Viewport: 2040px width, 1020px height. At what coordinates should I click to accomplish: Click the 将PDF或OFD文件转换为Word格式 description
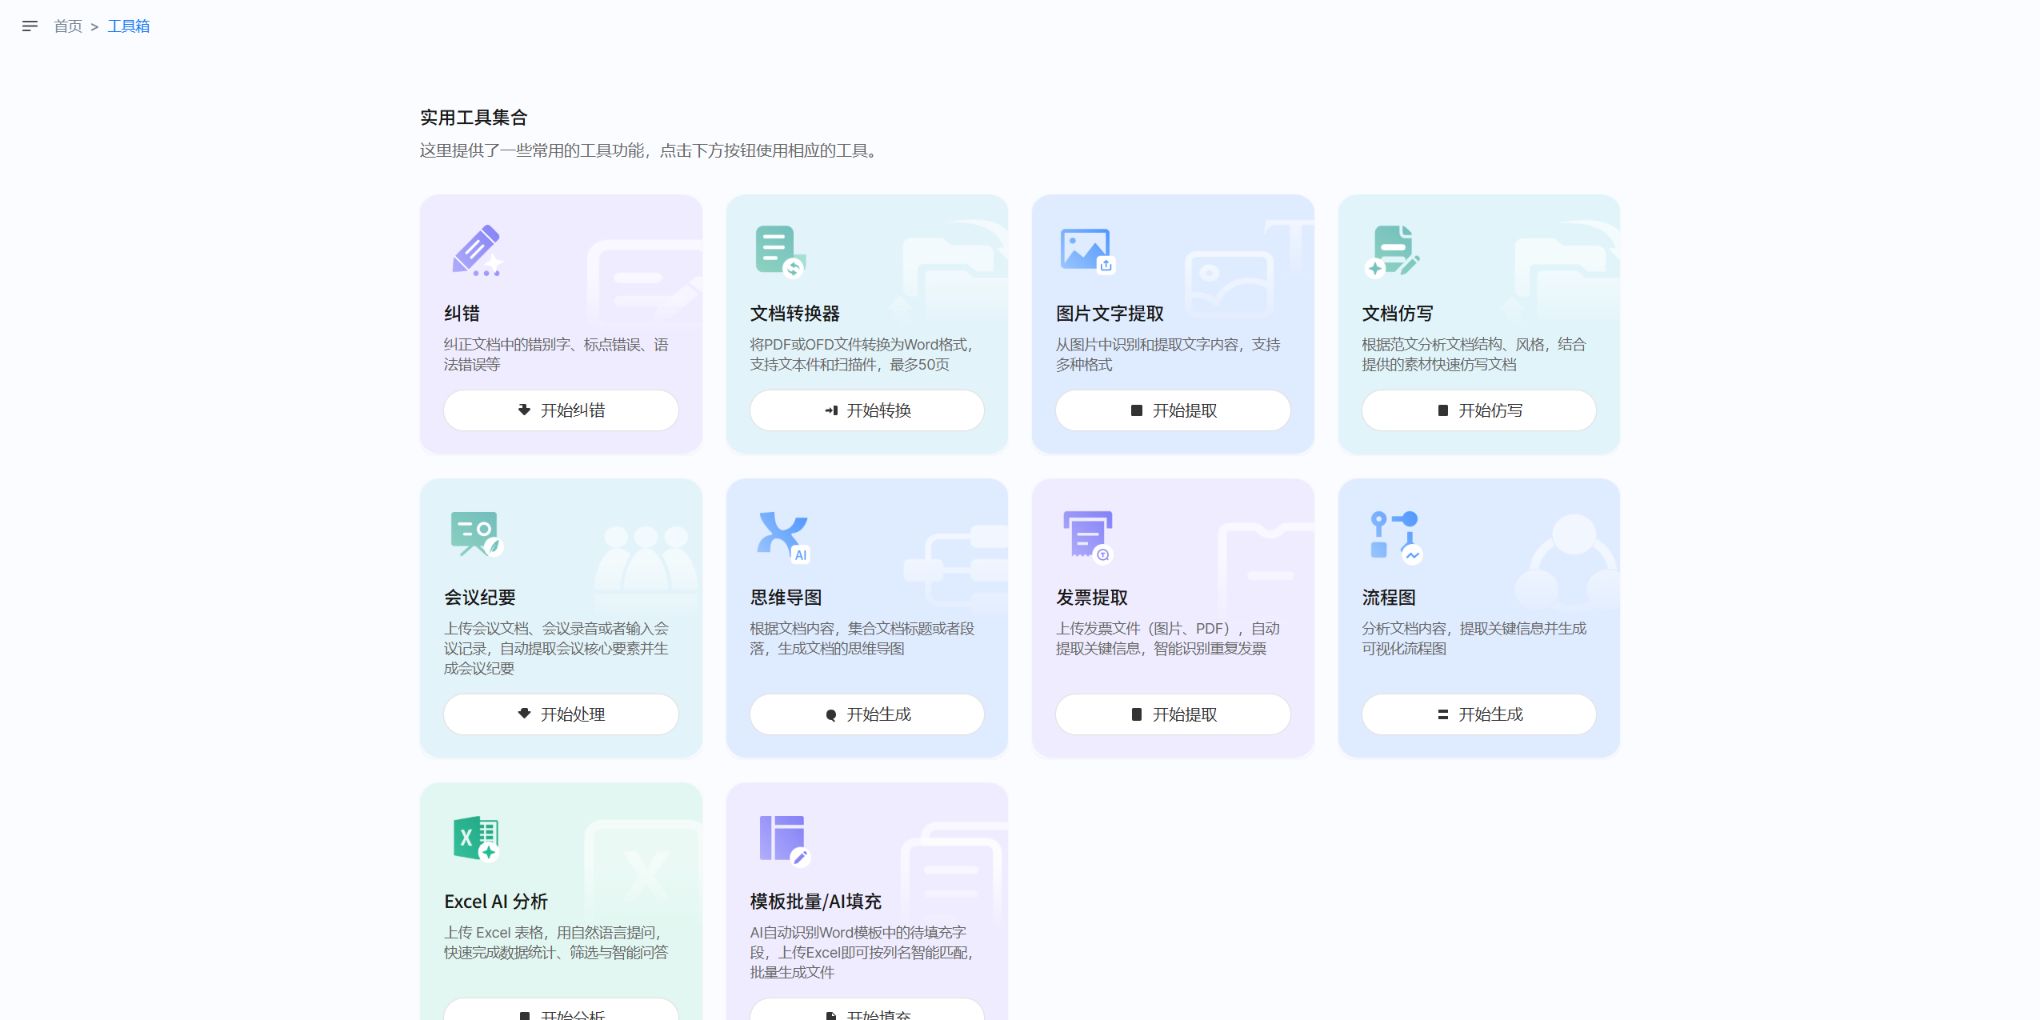click(x=862, y=354)
